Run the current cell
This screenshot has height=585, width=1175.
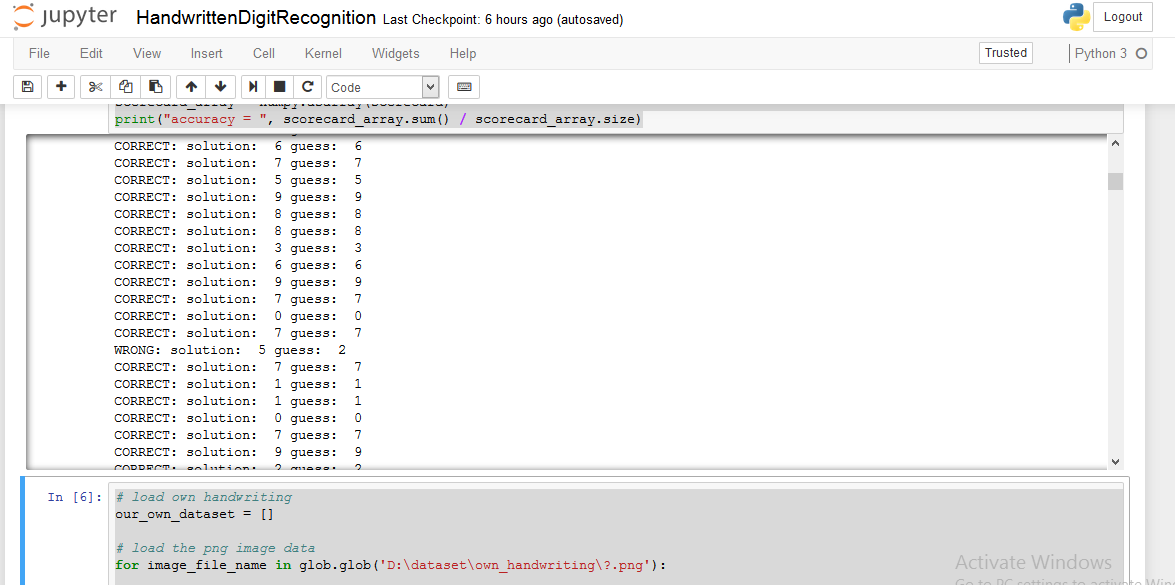coord(252,86)
